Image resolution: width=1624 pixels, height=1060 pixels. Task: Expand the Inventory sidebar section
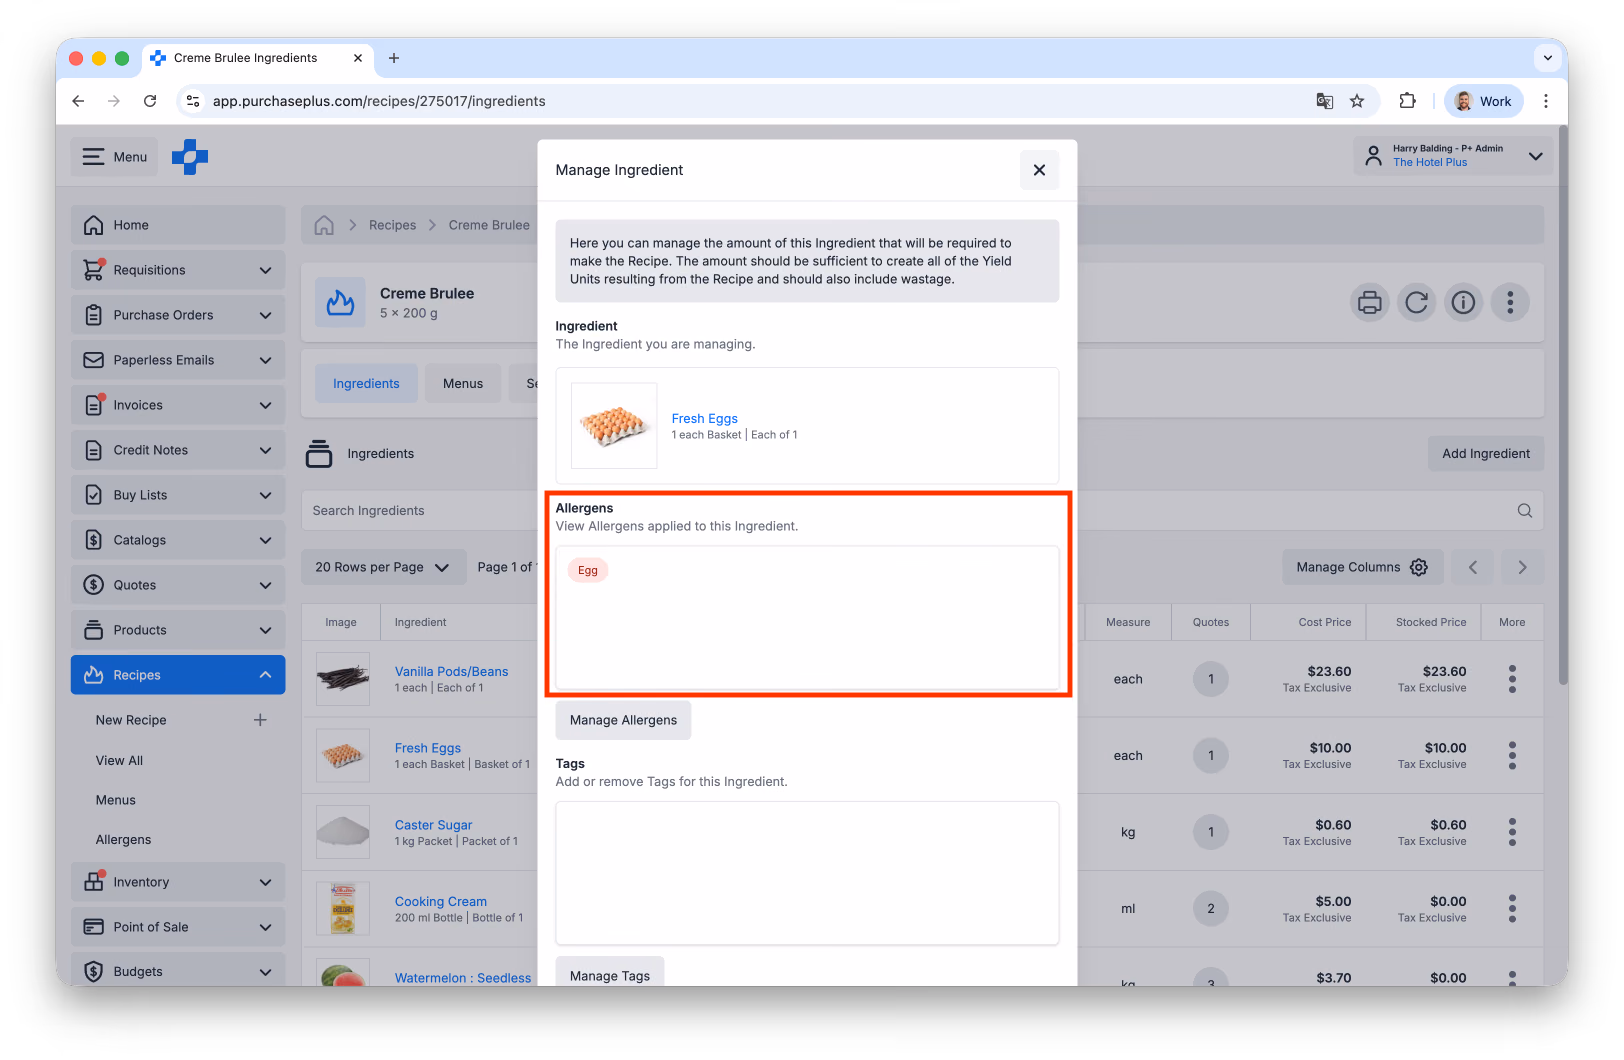pos(178,882)
